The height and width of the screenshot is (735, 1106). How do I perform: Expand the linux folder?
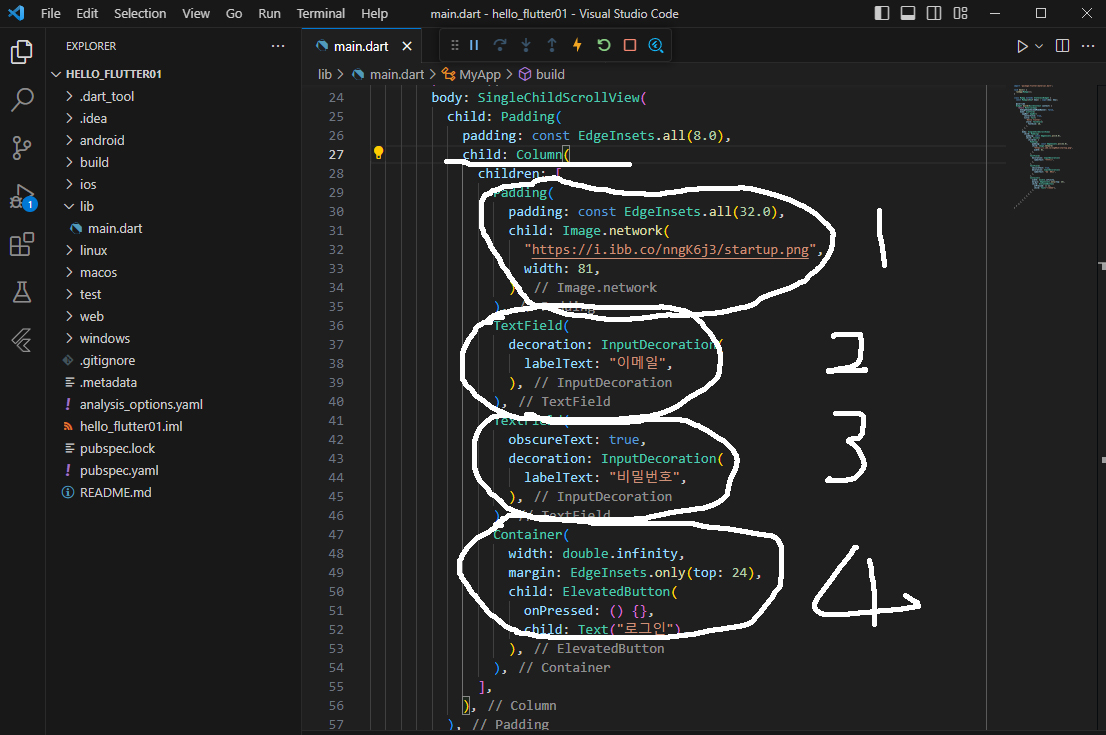coord(174,250)
